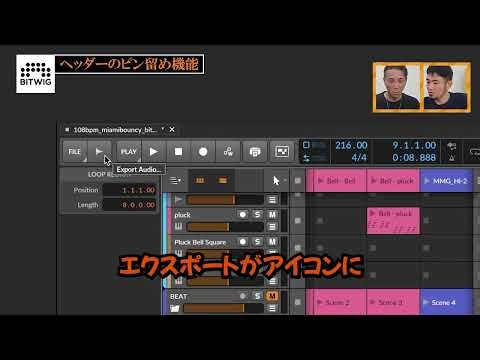Click the tempo value 216.00
Viewport: 480px width, 360px height.
tap(351, 145)
